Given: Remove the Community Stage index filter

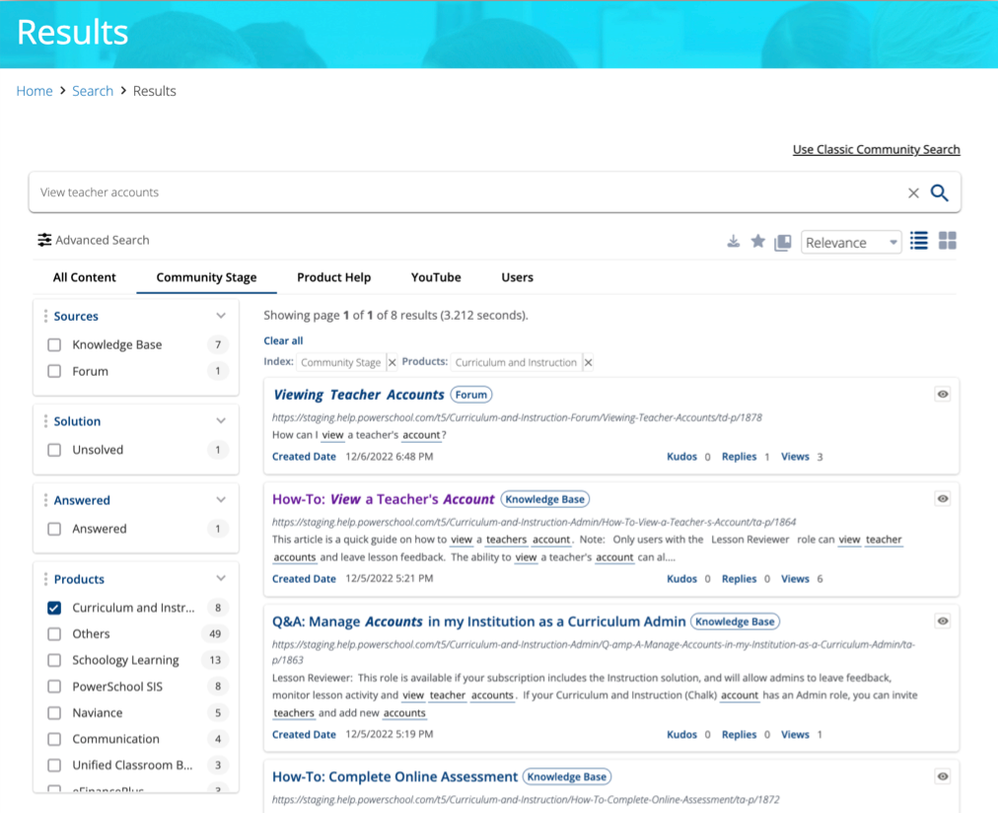Looking at the screenshot, I should tap(392, 363).
